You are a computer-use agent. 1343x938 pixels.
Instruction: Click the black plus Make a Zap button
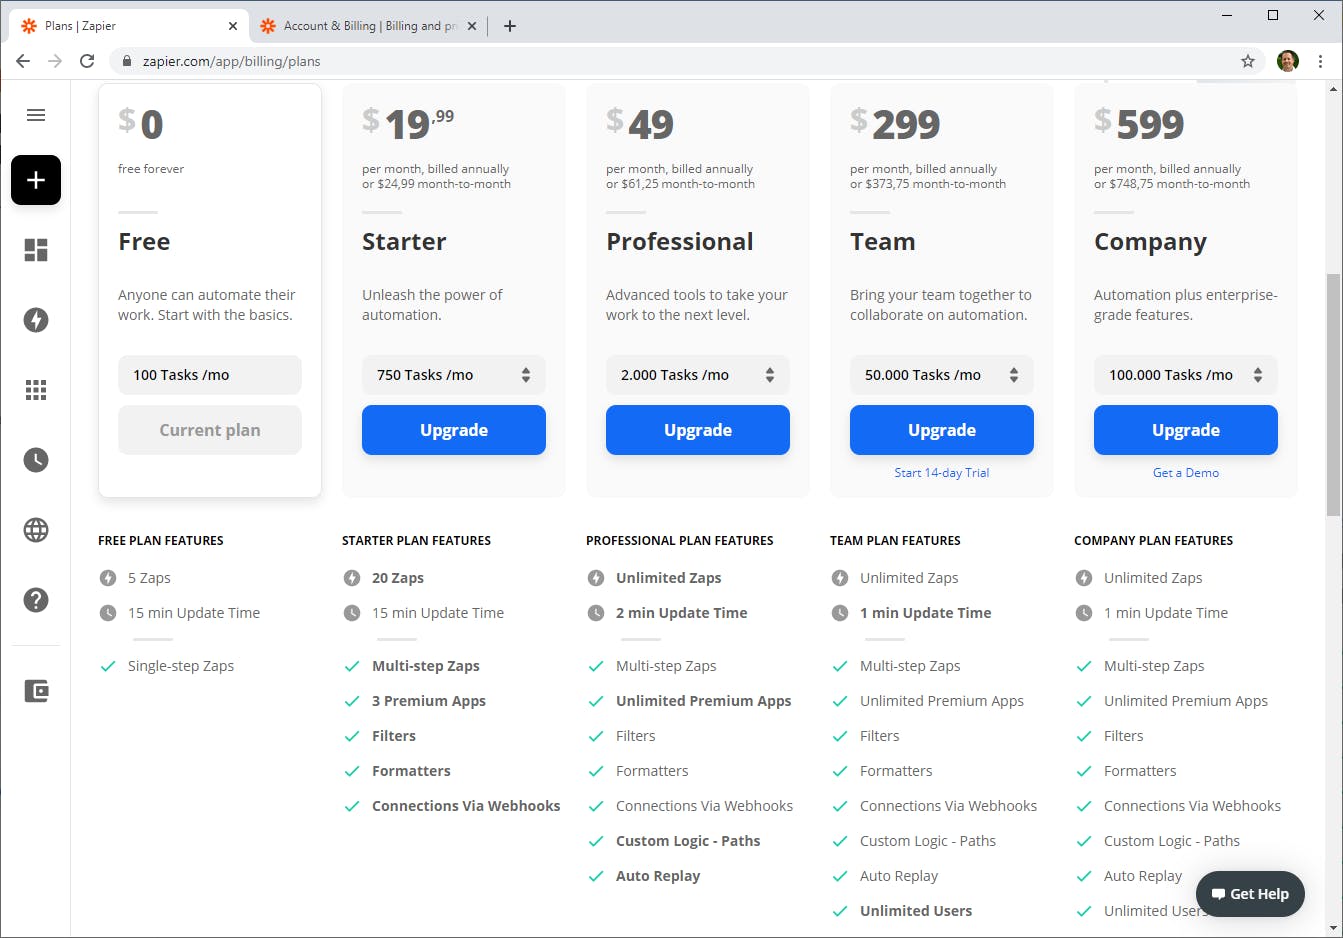[36, 180]
